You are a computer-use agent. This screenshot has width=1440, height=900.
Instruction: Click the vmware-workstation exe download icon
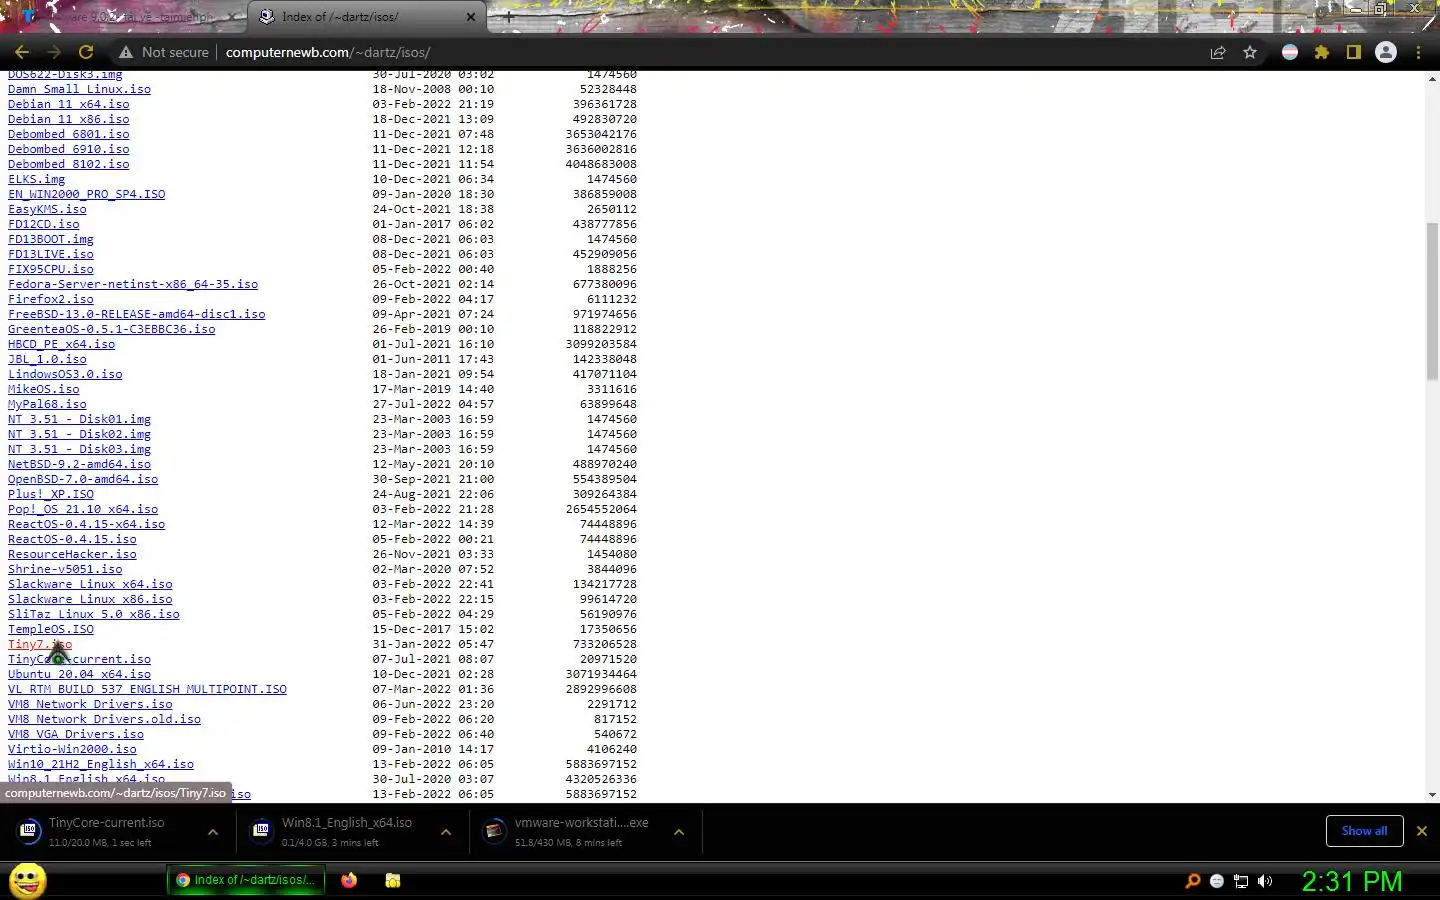(x=495, y=830)
